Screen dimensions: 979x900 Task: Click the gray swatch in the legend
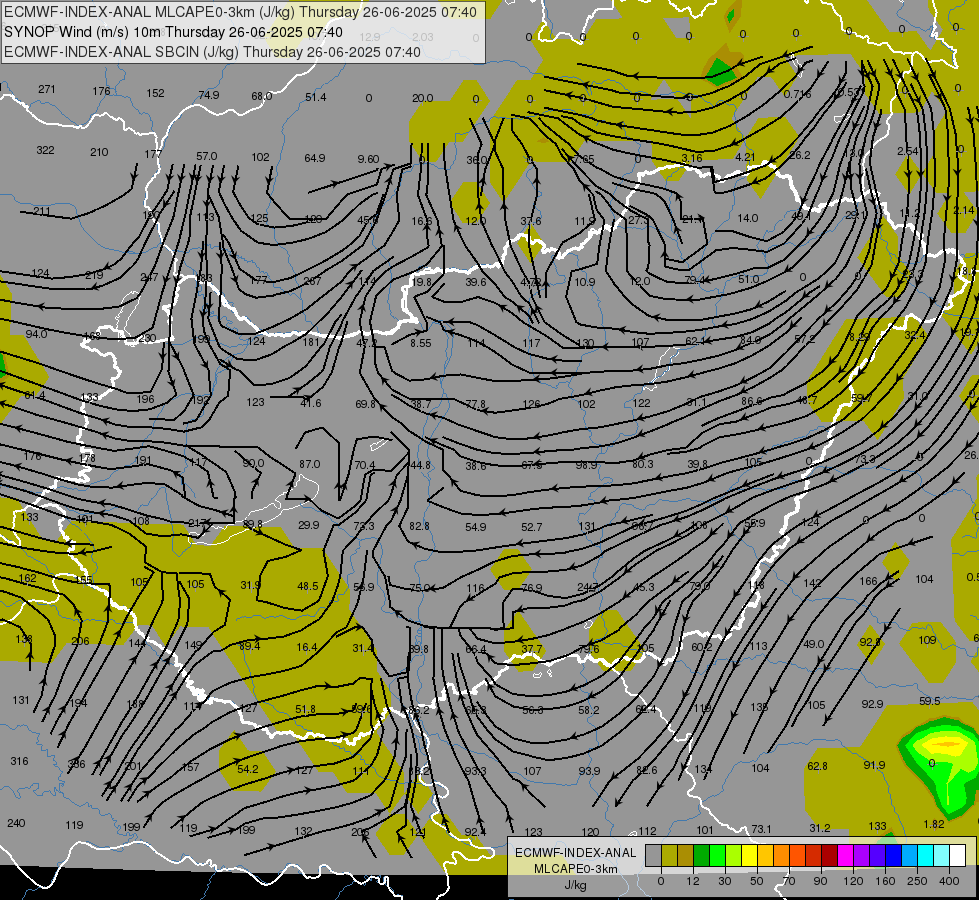[653, 855]
